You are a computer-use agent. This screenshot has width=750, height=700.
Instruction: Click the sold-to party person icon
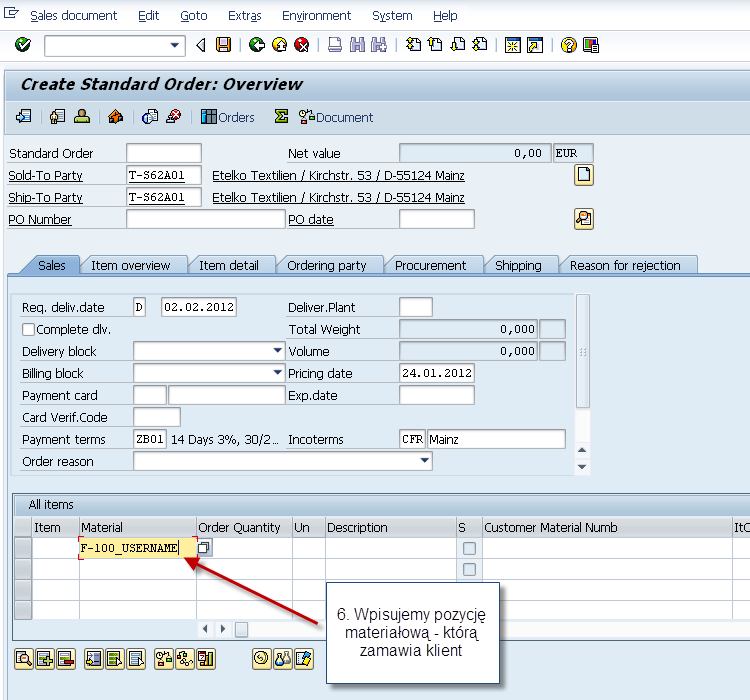[x=82, y=116]
